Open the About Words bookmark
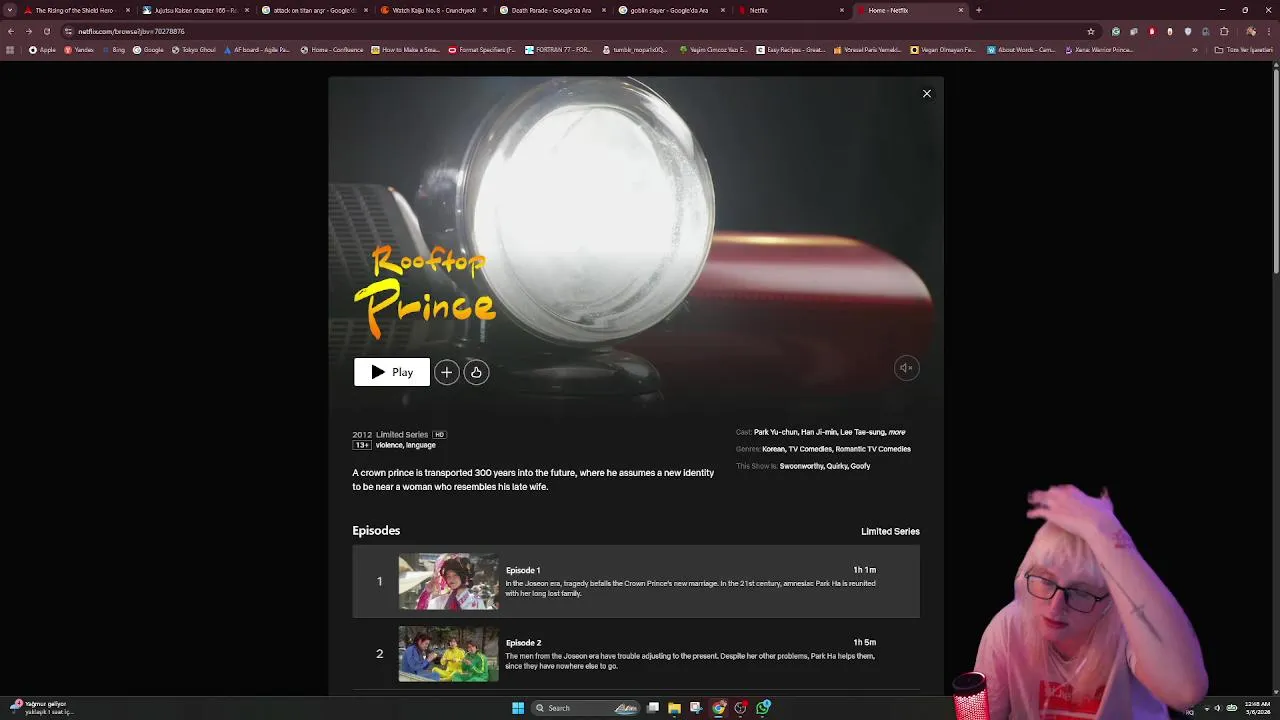 click(x=1021, y=50)
